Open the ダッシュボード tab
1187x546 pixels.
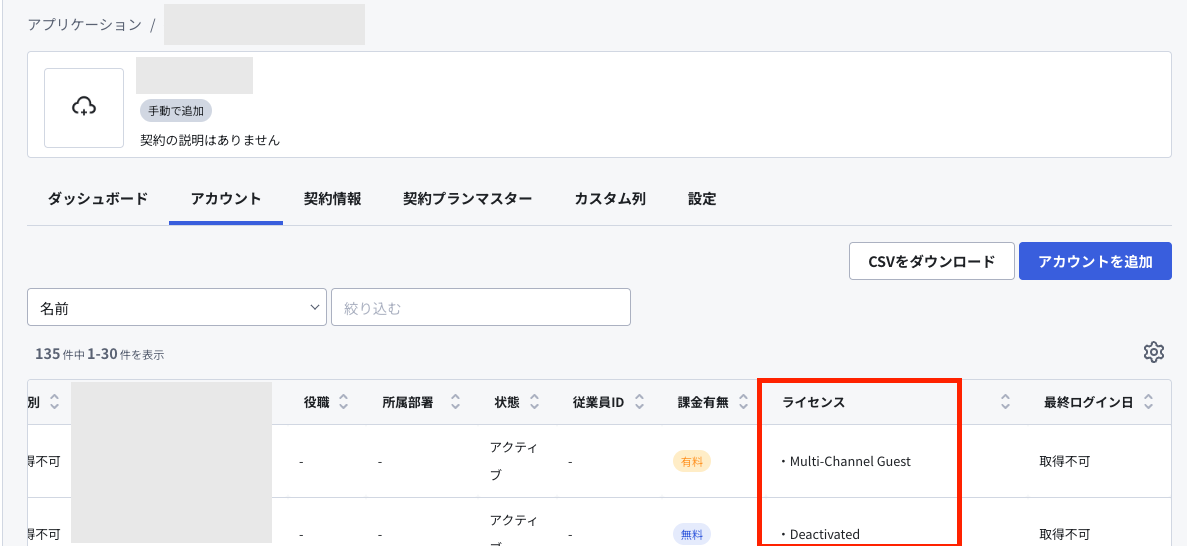click(x=98, y=199)
